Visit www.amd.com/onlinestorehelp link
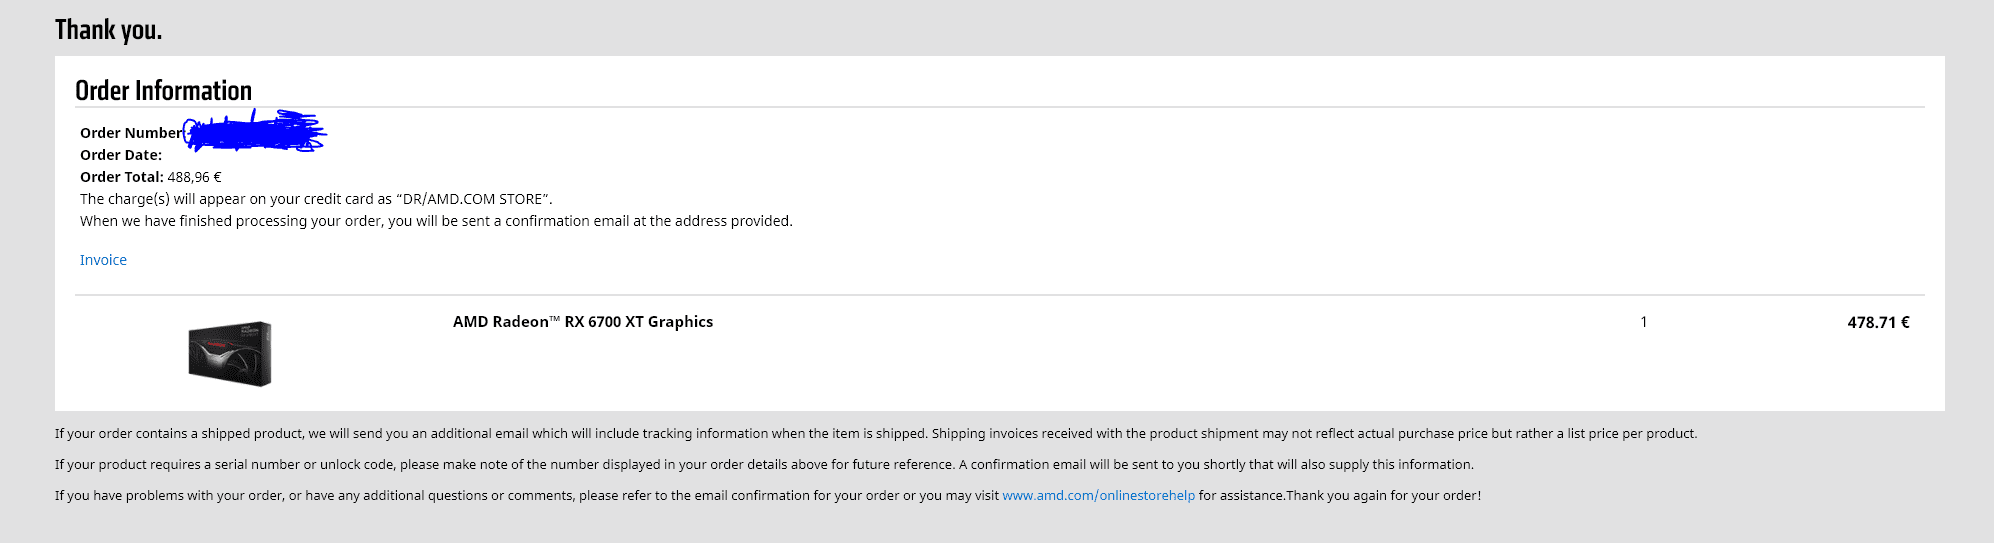 point(1098,496)
